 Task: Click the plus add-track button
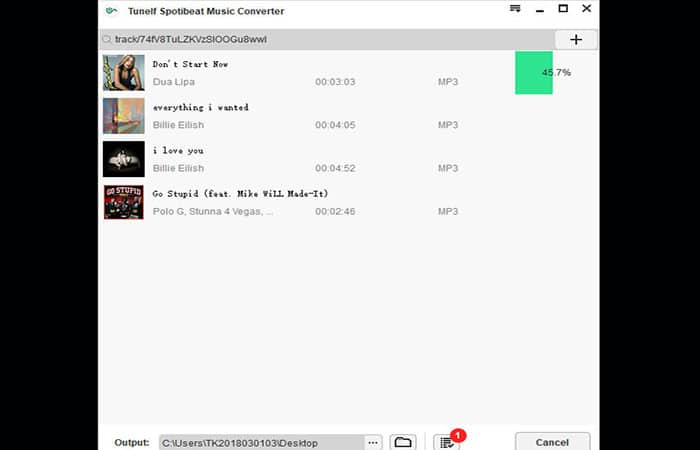[x=576, y=40]
